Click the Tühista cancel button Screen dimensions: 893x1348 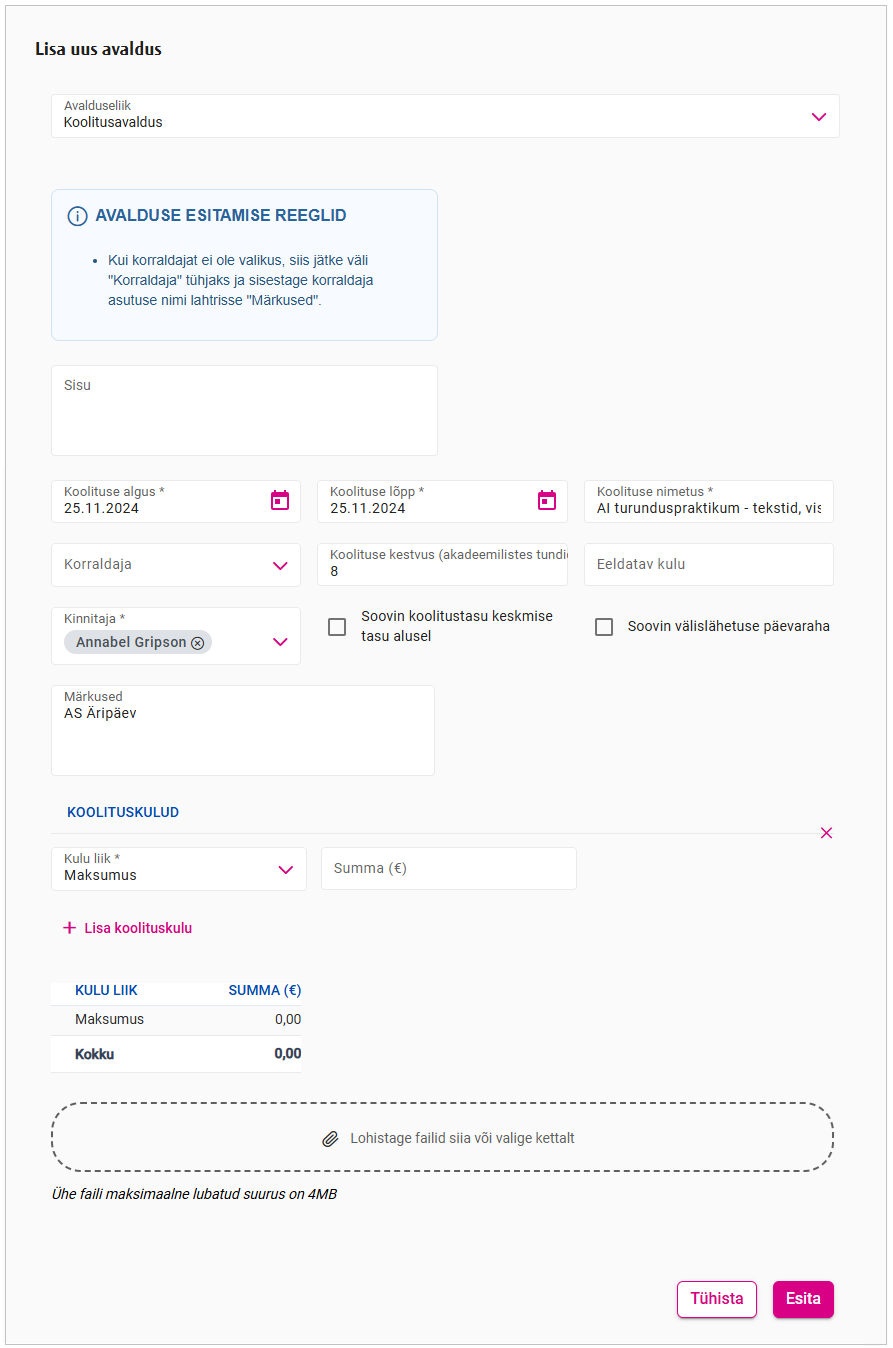click(x=716, y=1299)
